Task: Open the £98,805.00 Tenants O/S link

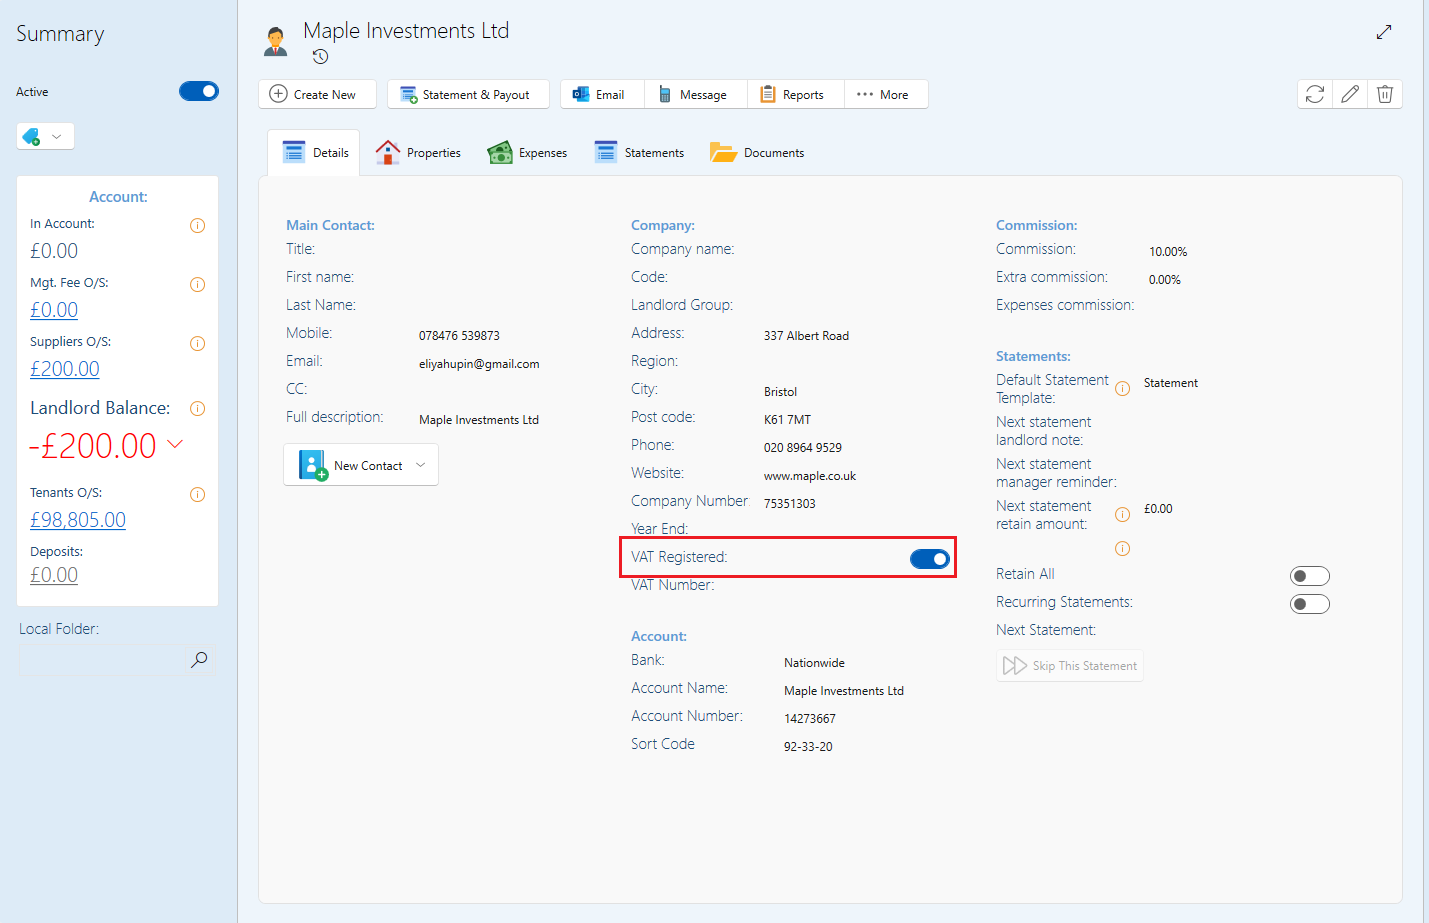Action: pos(78,520)
